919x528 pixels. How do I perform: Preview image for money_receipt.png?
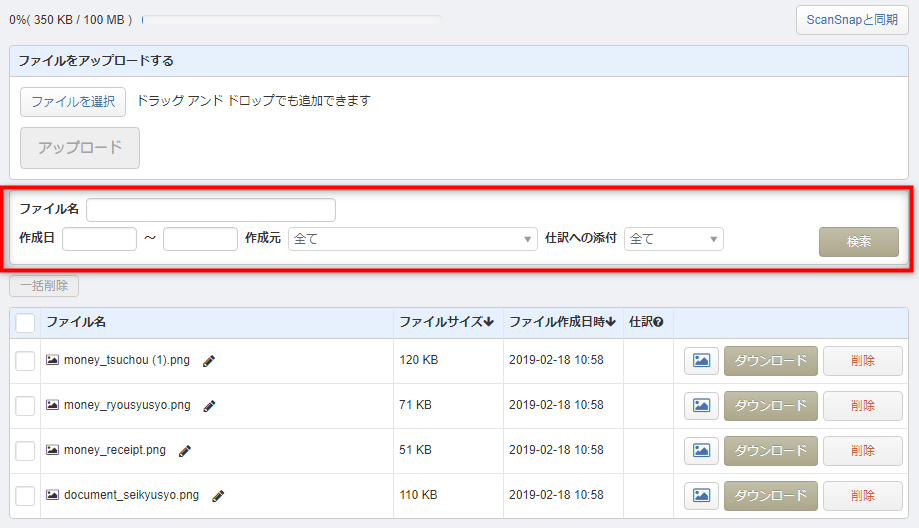point(702,451)
